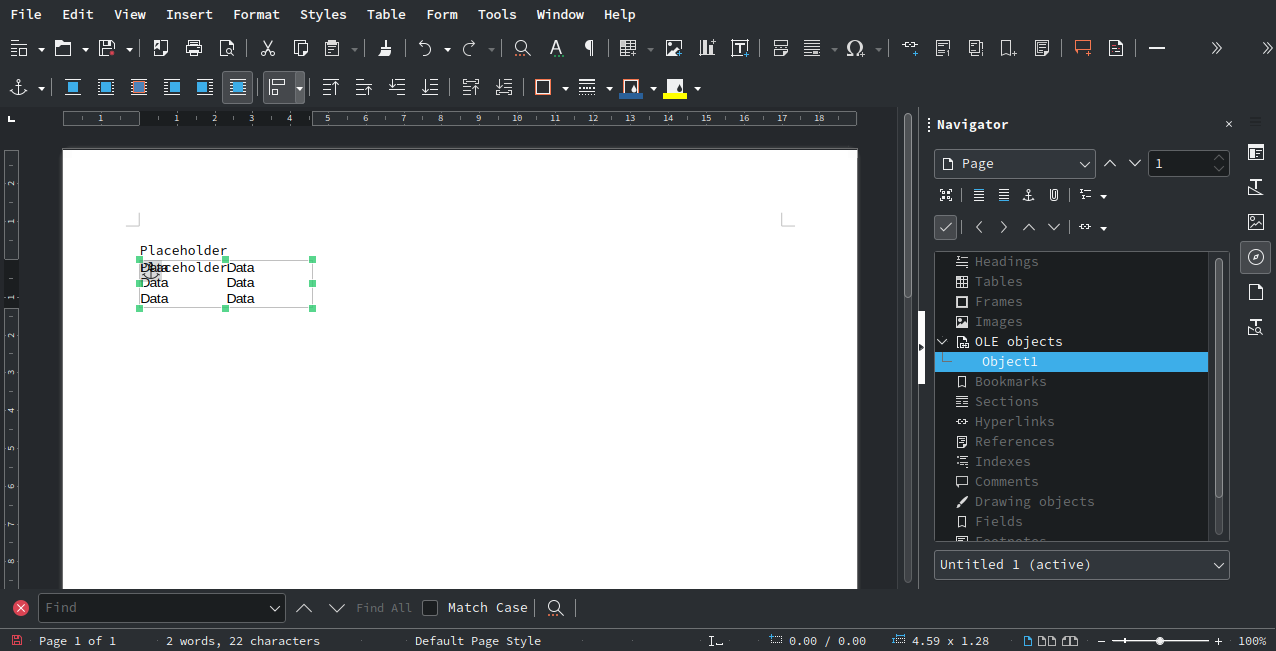Insert a hyperlink from the toolbar
1276x651 pixels.
pos(910,48)
